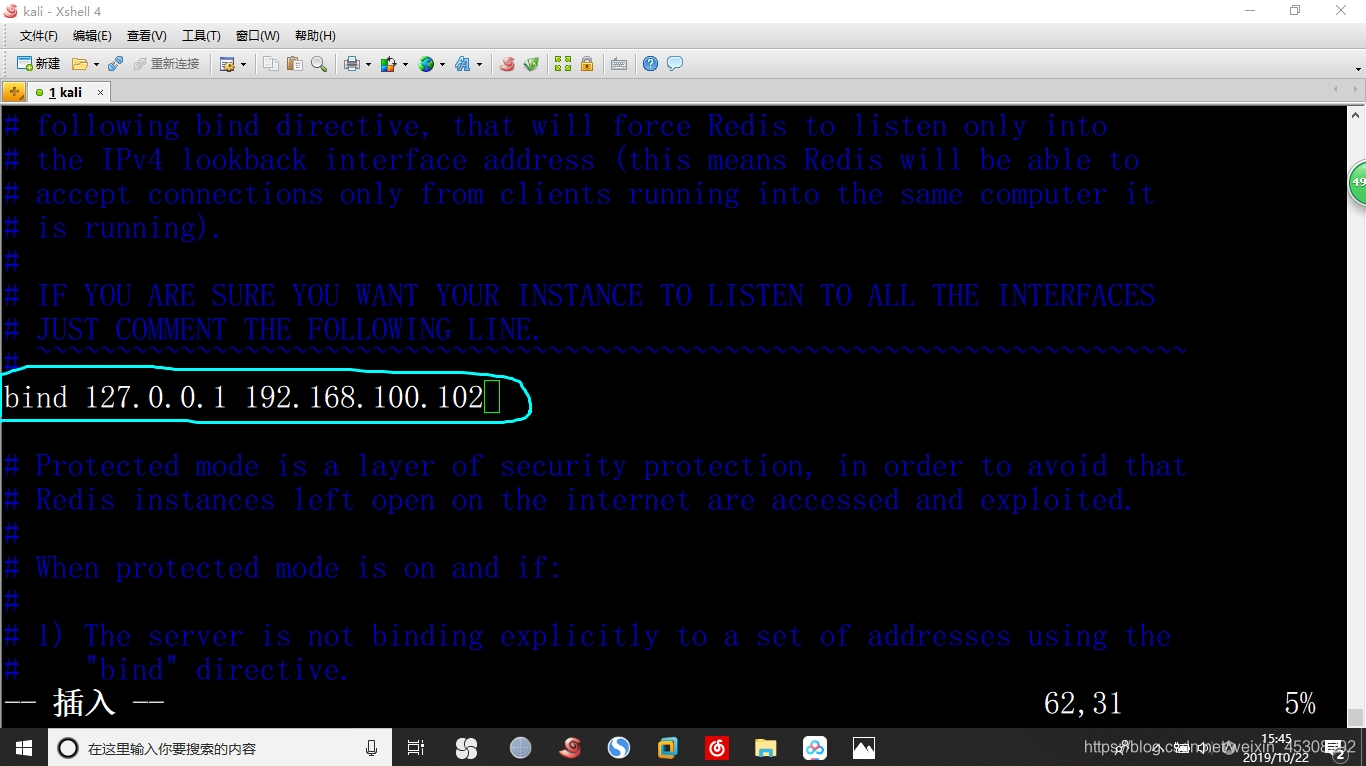The height and width of the screenshot is (766, 1366).
Task: Click the keyboard icon in toolbar
Action: click(x=619, y=64)
